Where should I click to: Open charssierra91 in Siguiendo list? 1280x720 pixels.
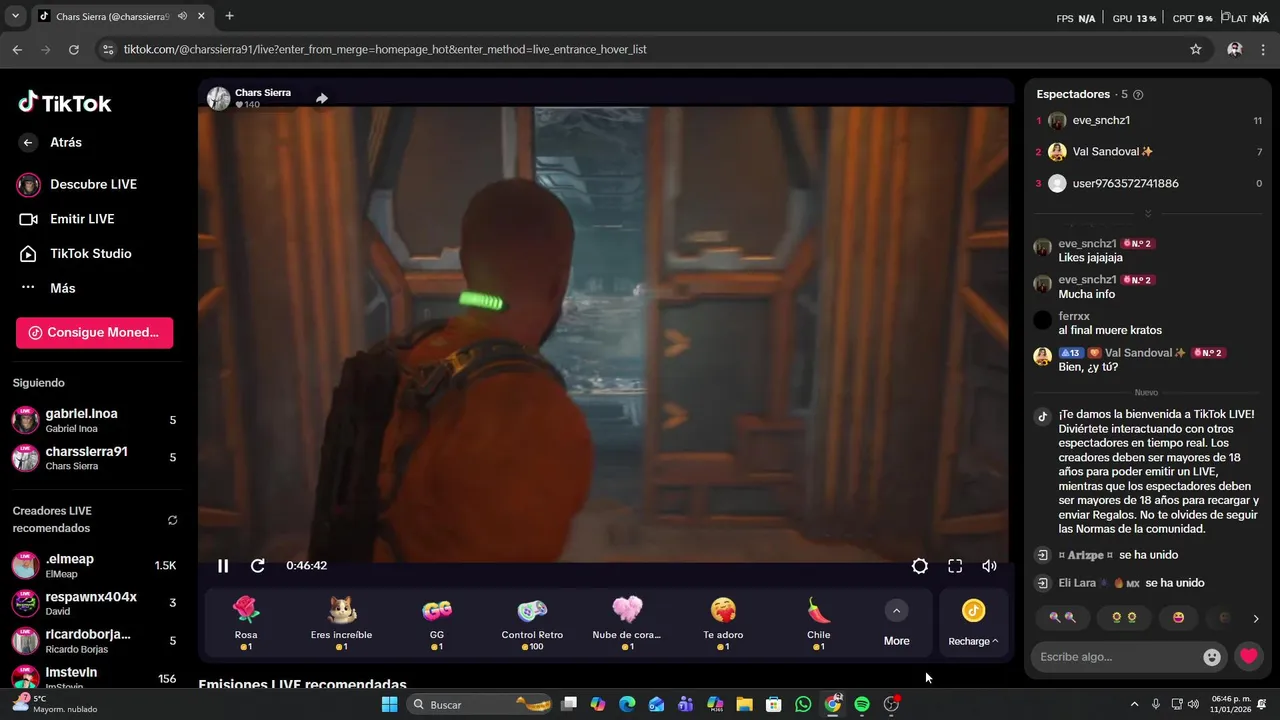[x=95, y=458]
